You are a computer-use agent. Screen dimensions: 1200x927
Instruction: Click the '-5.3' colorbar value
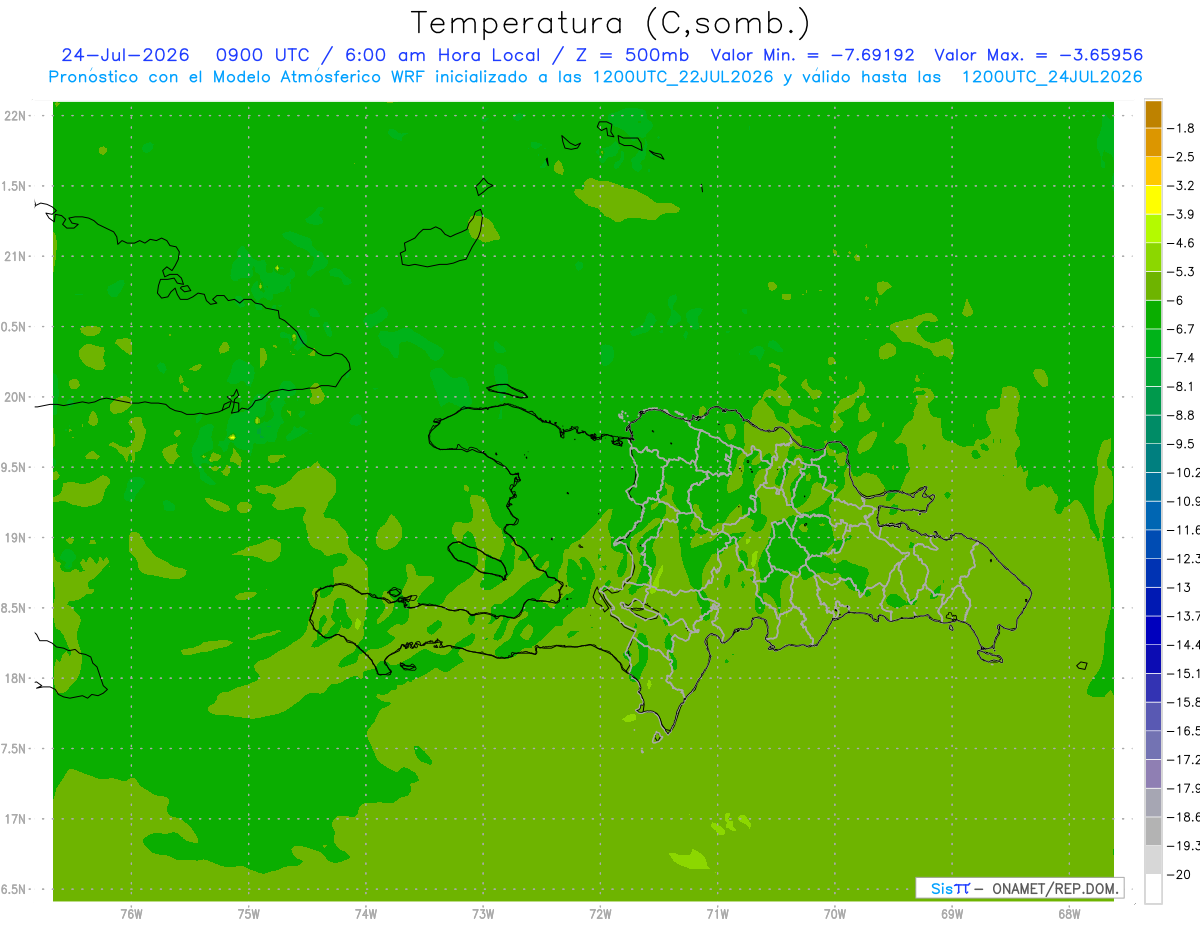1181,271
